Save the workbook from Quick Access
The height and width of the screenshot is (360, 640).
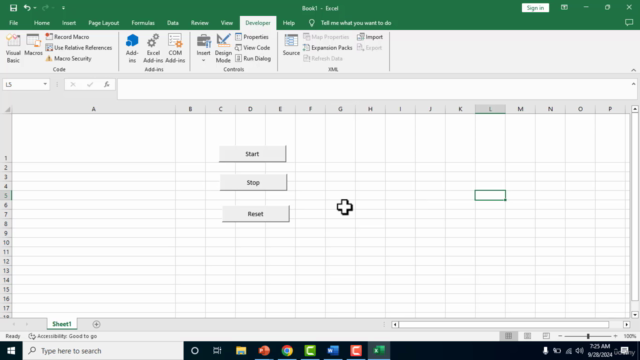[13, 8]
